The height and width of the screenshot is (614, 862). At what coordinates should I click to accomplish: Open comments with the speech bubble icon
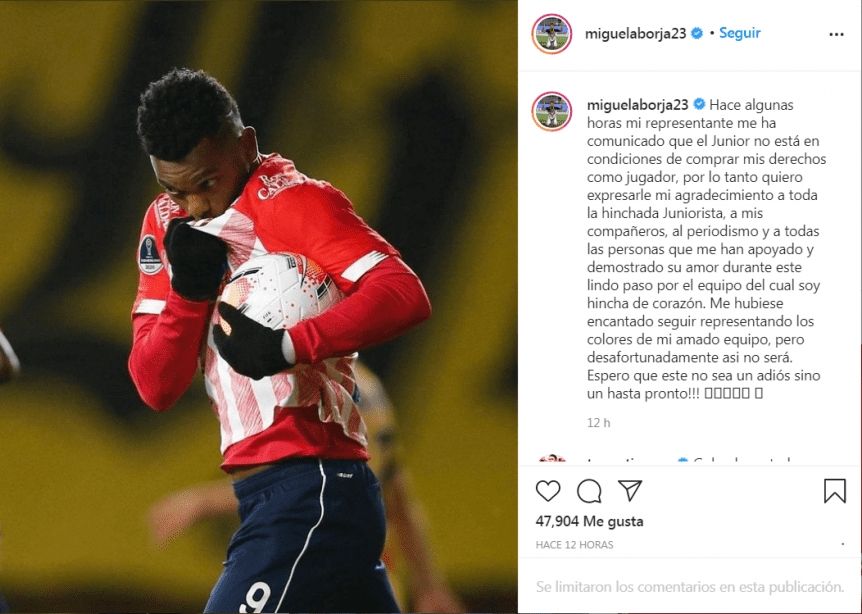589,491
